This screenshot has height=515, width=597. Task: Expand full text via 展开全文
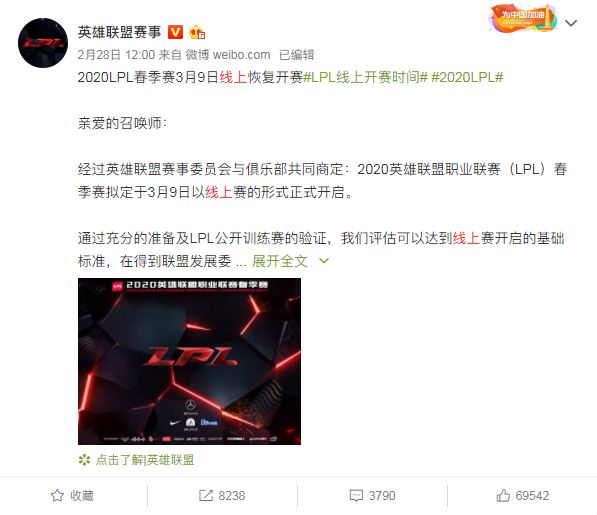pyautogui.click(x=279, y=261)
